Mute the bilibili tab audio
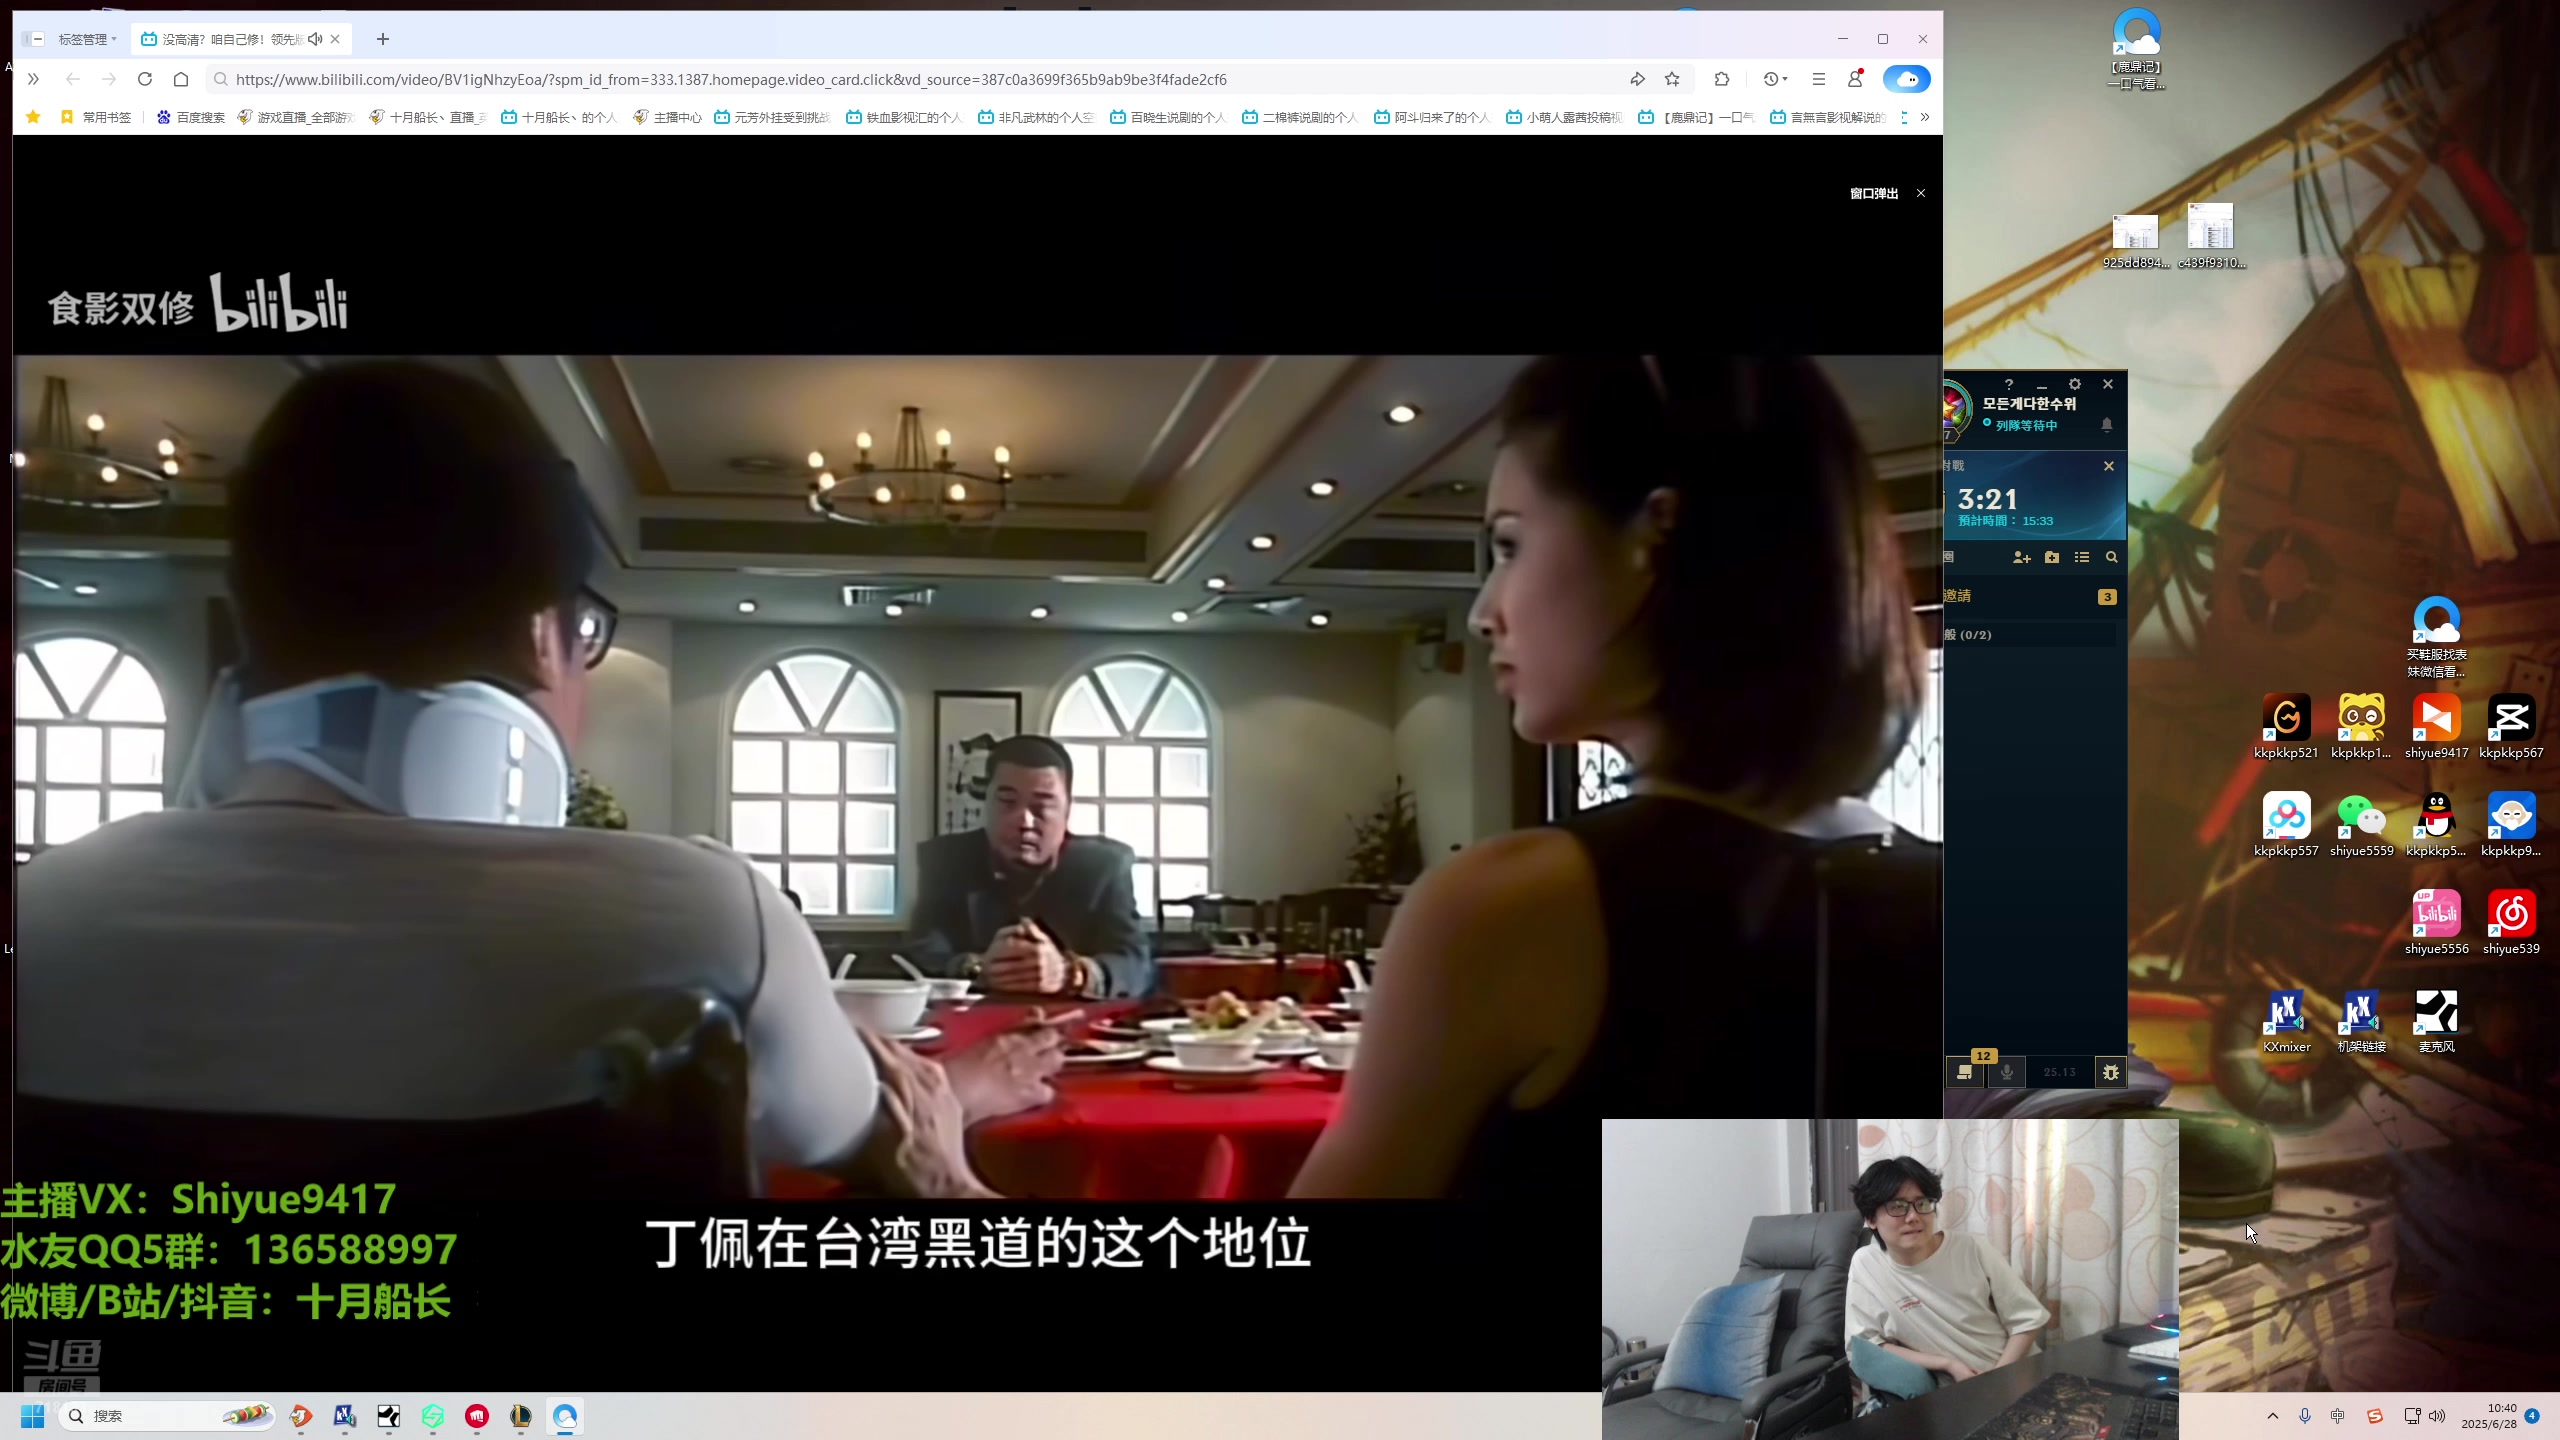Viewport: 2560px width, 1440px height. point(315,39)
